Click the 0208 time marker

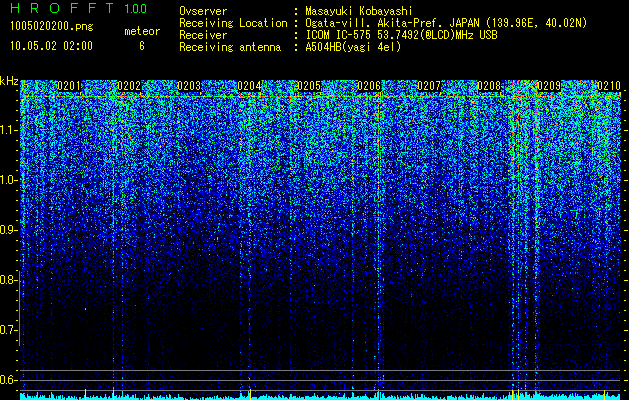pos(489,86)
